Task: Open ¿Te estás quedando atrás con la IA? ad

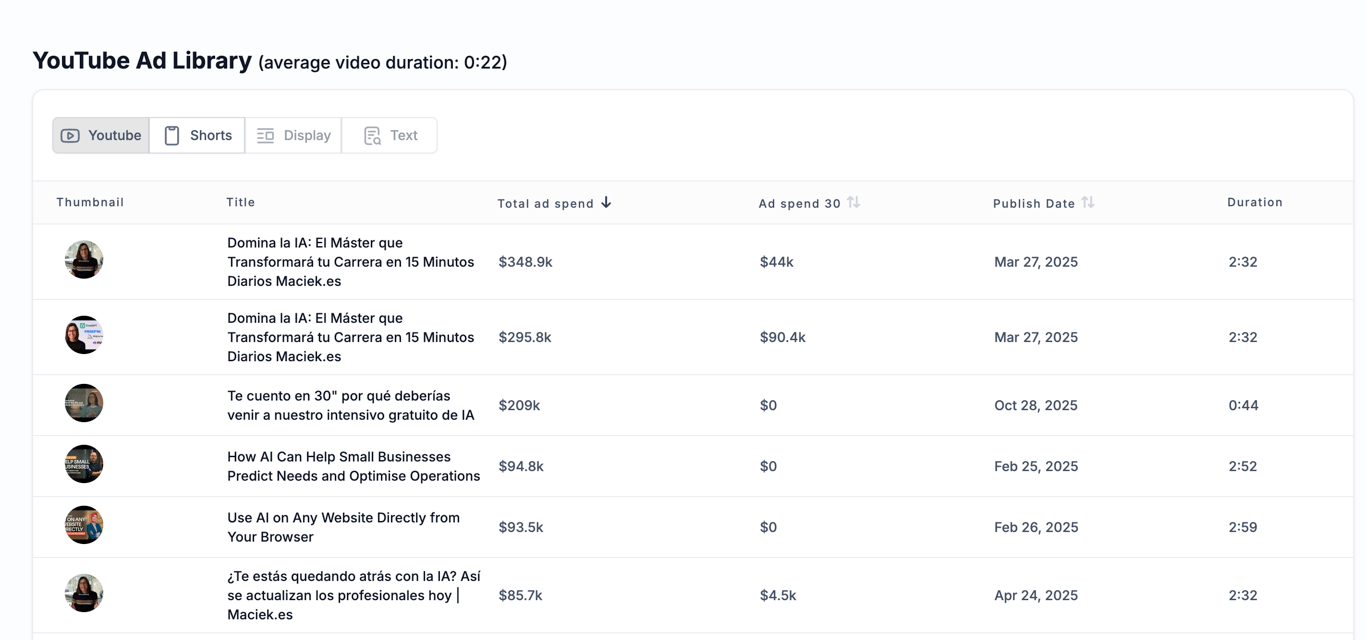Action: click(353, 595)
